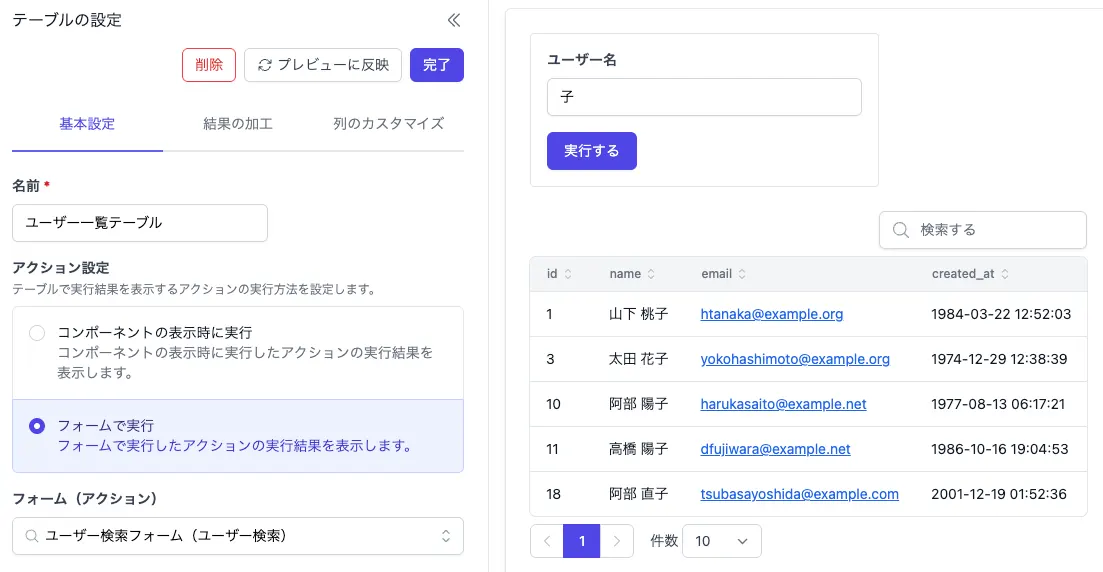The height and width of the screenshot is (572, 1103).
Task: Click the id cell 3
Action: point(550,360)
